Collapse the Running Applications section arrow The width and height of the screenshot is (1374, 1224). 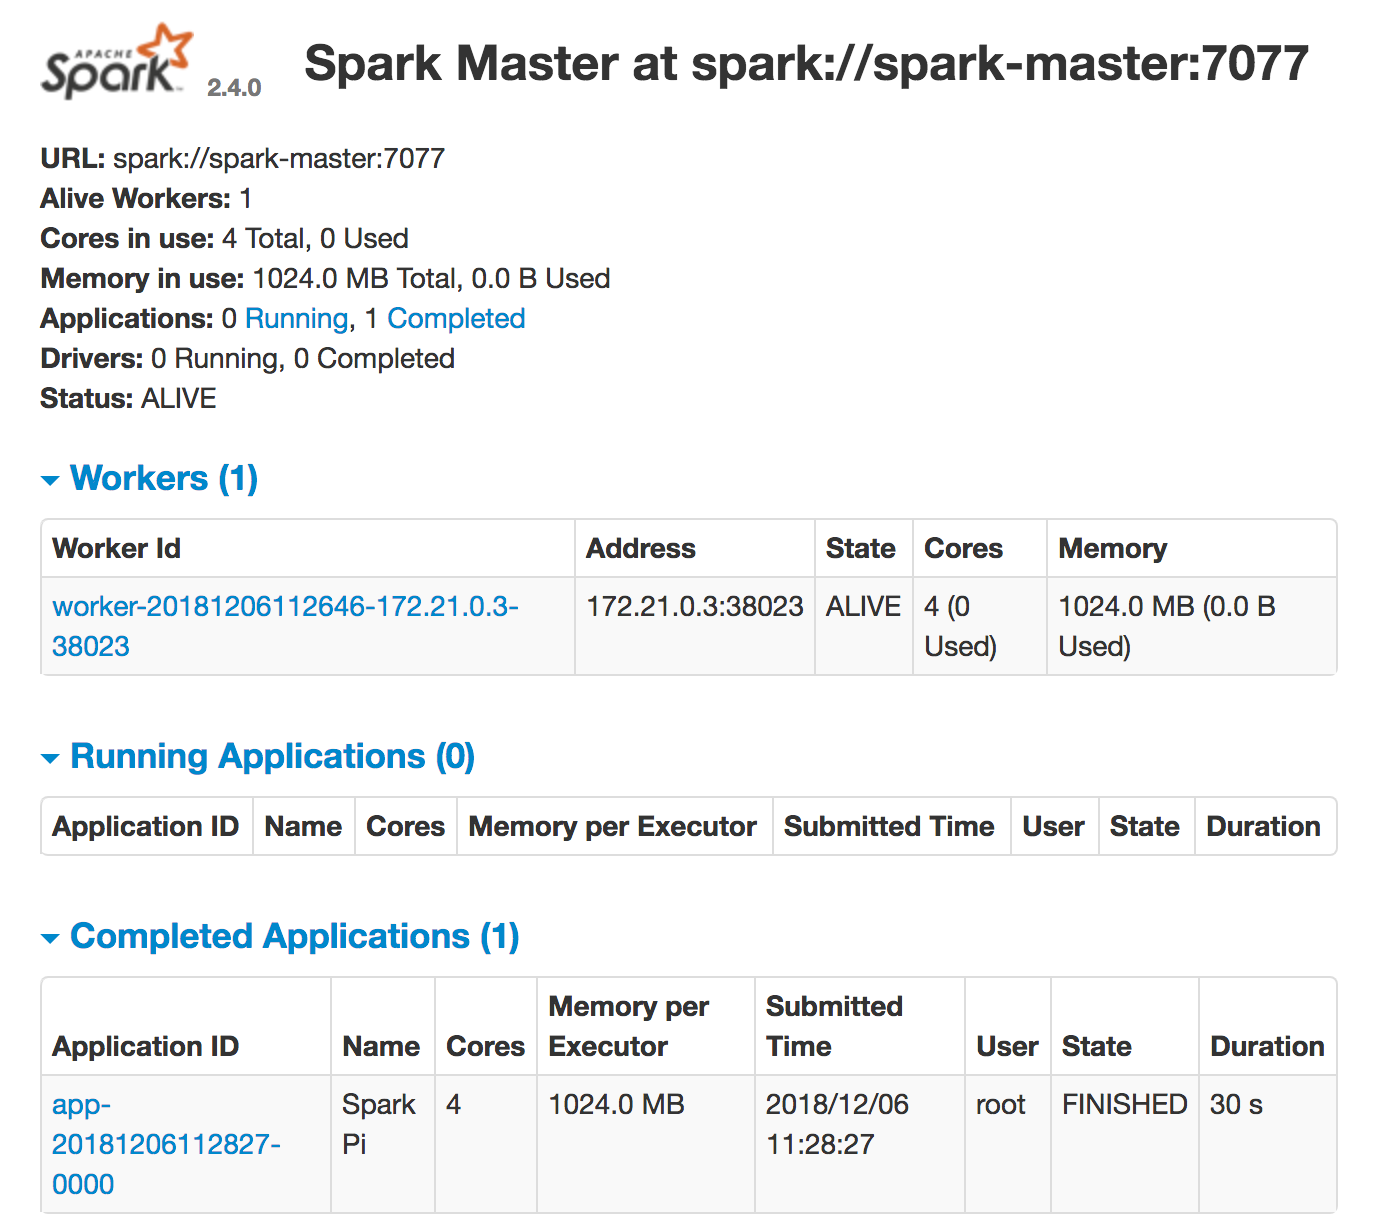click(50, 759)
